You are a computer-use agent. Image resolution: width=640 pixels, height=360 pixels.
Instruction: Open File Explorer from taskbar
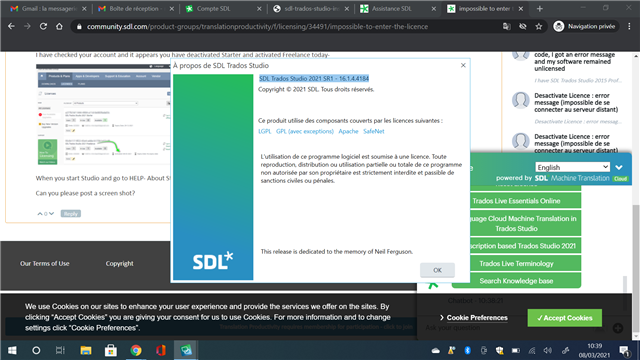pos(86,350)
